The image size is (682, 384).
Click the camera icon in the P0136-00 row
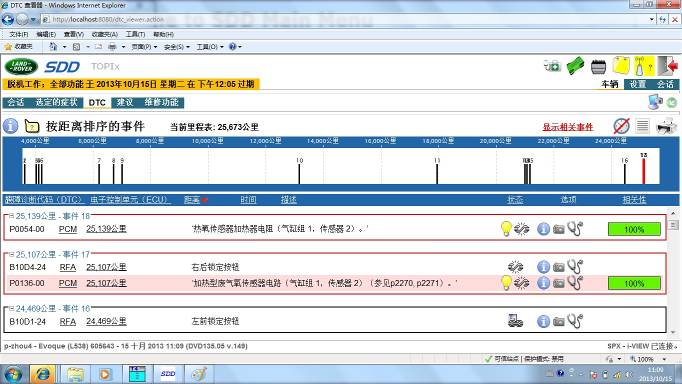[558, 284]
